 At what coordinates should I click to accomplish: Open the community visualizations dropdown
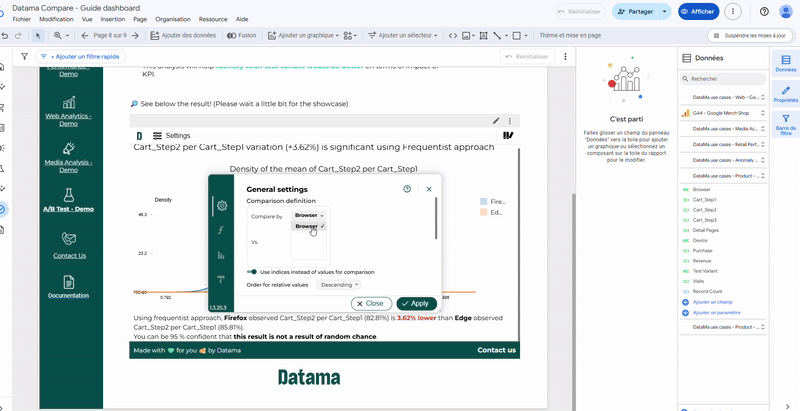(350, 36)
